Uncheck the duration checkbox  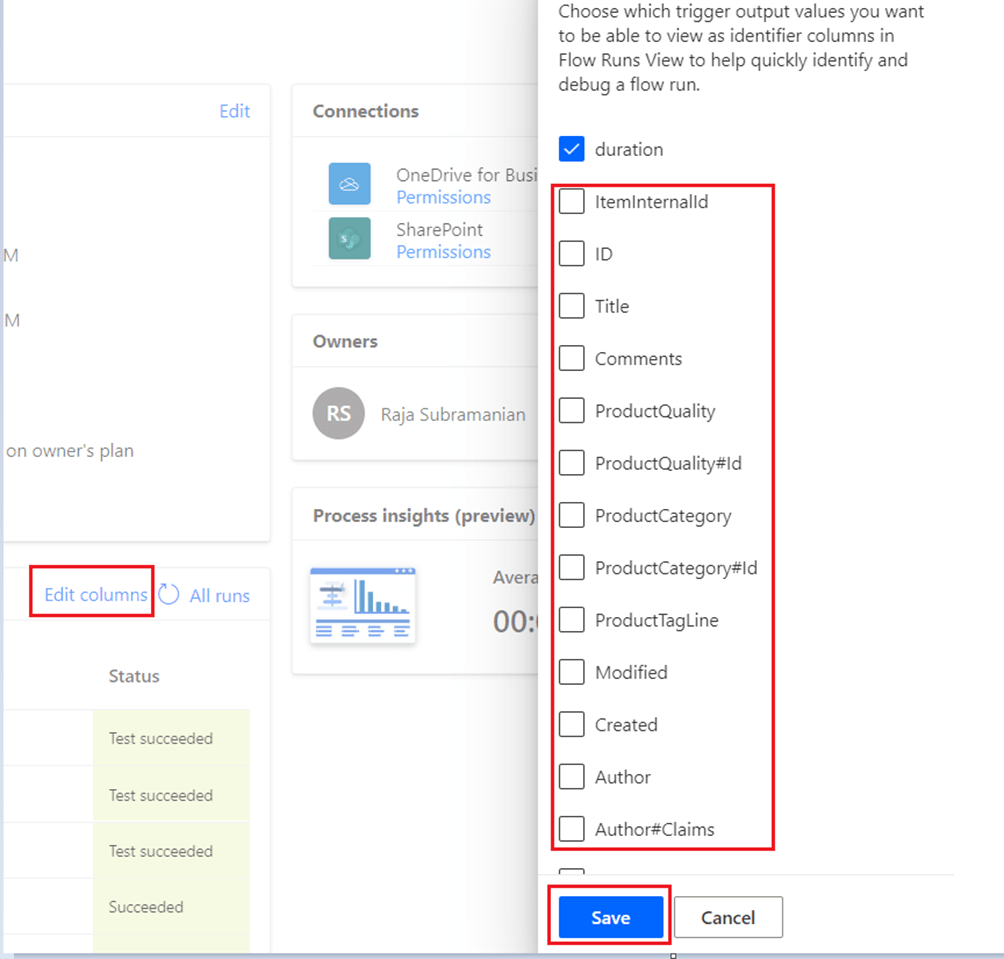click(572, 150)
